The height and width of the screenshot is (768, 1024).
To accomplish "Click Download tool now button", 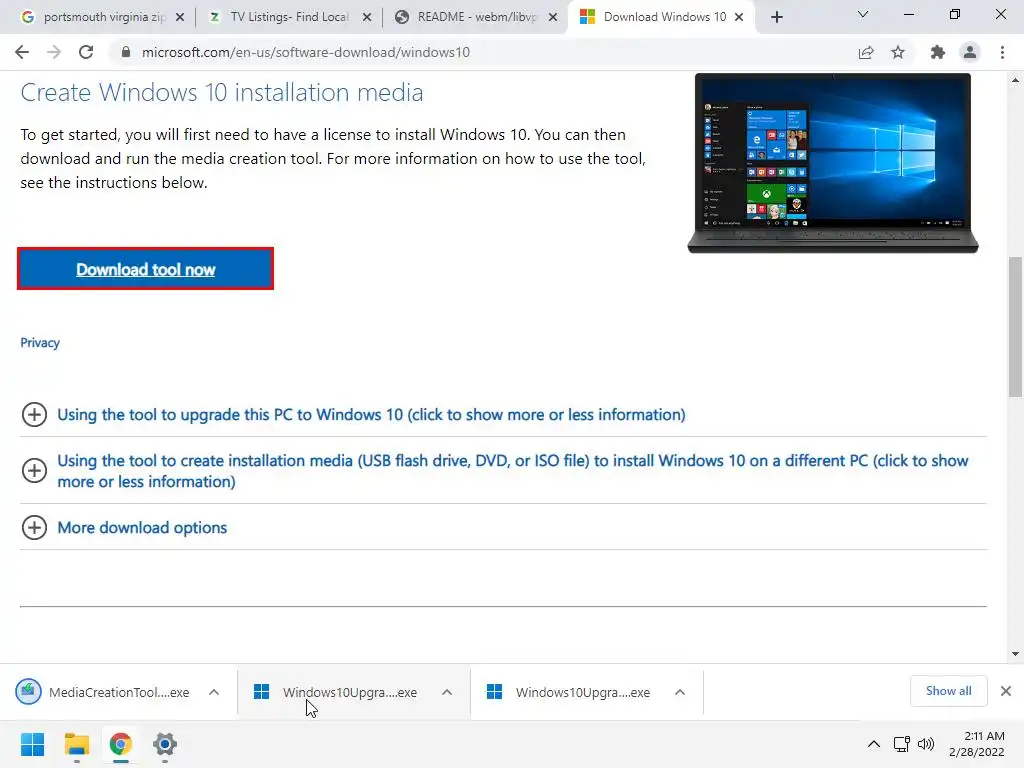I will pyautogui.click(x=145, y=269).
